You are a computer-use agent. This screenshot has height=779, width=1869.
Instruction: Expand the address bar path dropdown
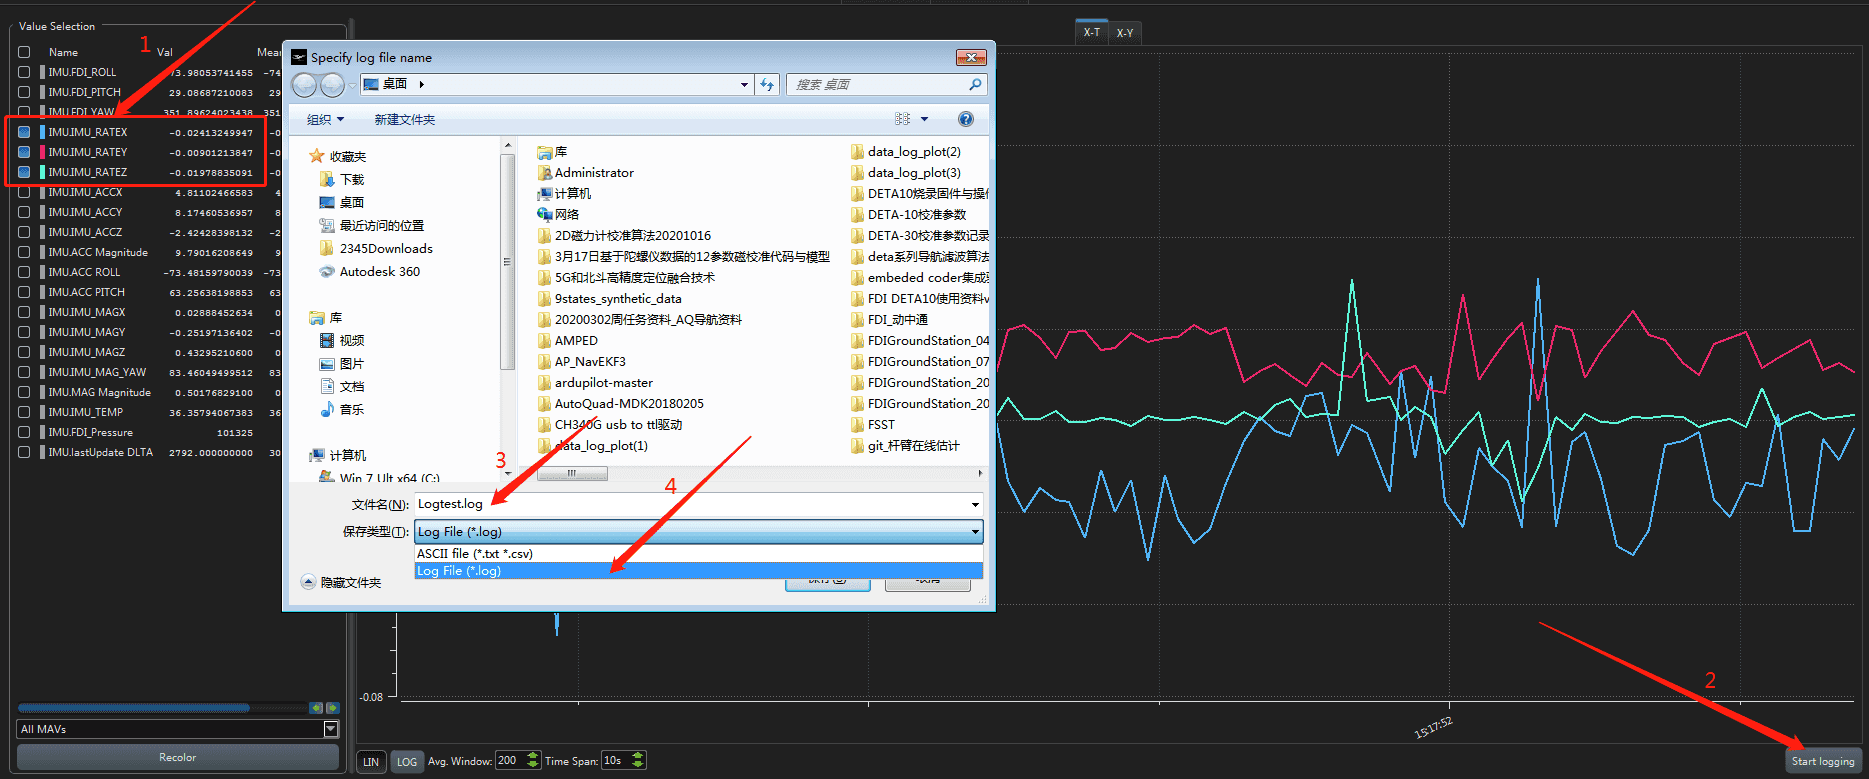744,85
